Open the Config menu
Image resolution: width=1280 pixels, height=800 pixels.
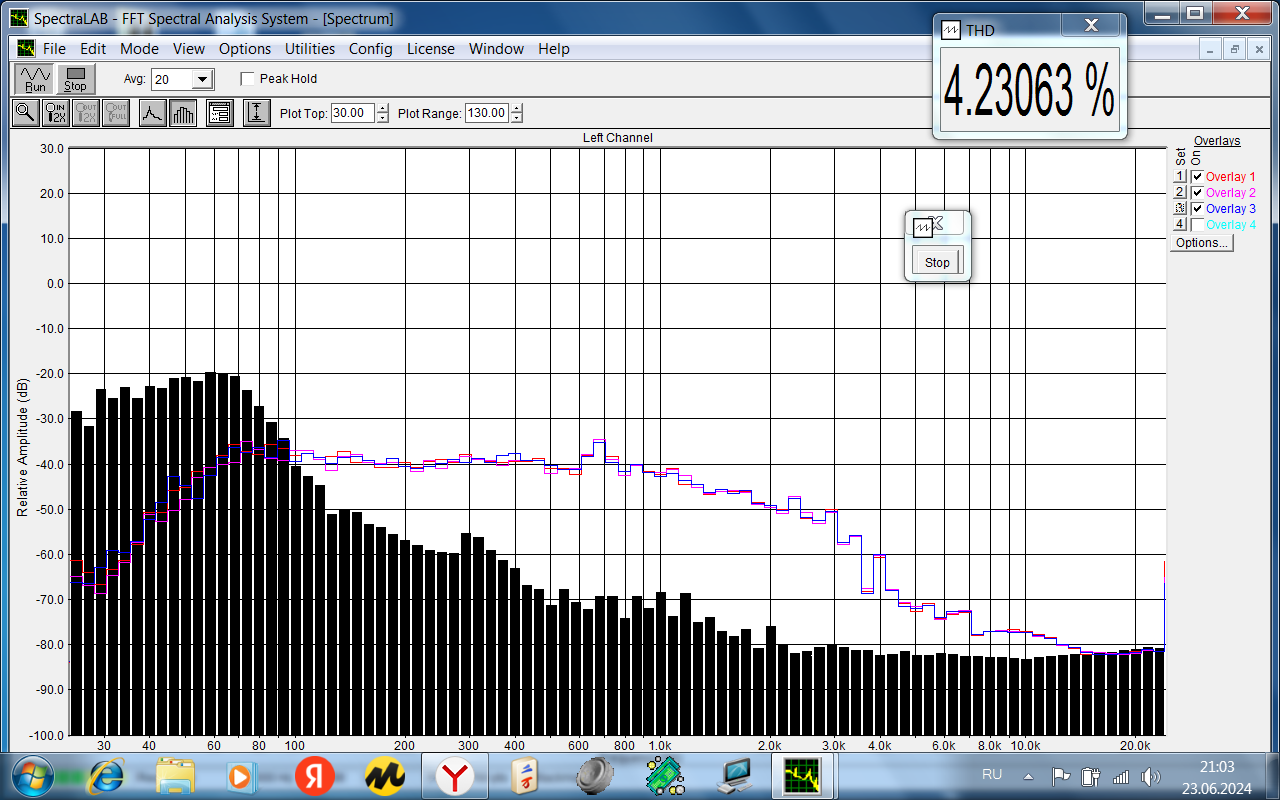coord(371,48)
